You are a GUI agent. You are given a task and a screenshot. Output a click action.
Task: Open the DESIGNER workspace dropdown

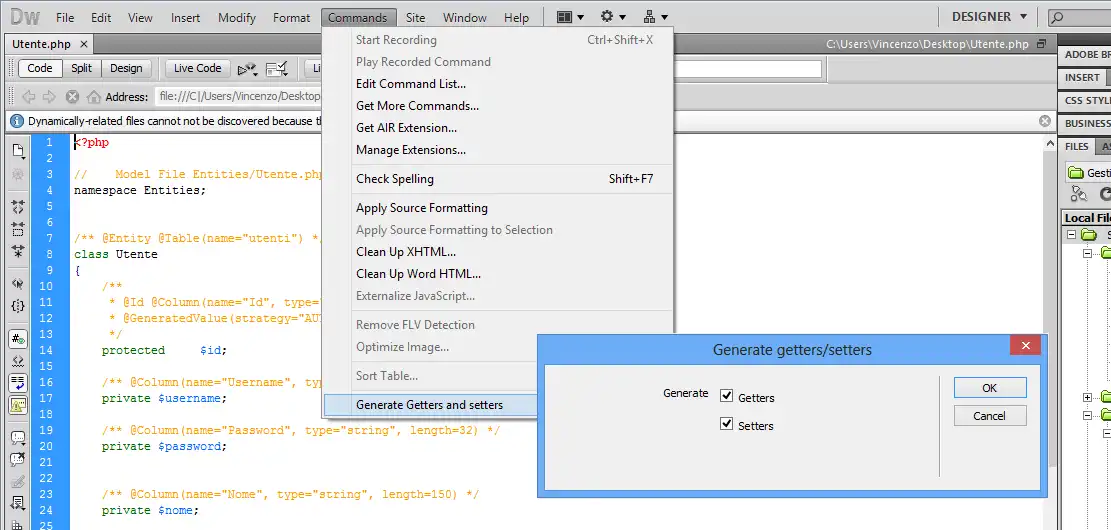point(989,16)
